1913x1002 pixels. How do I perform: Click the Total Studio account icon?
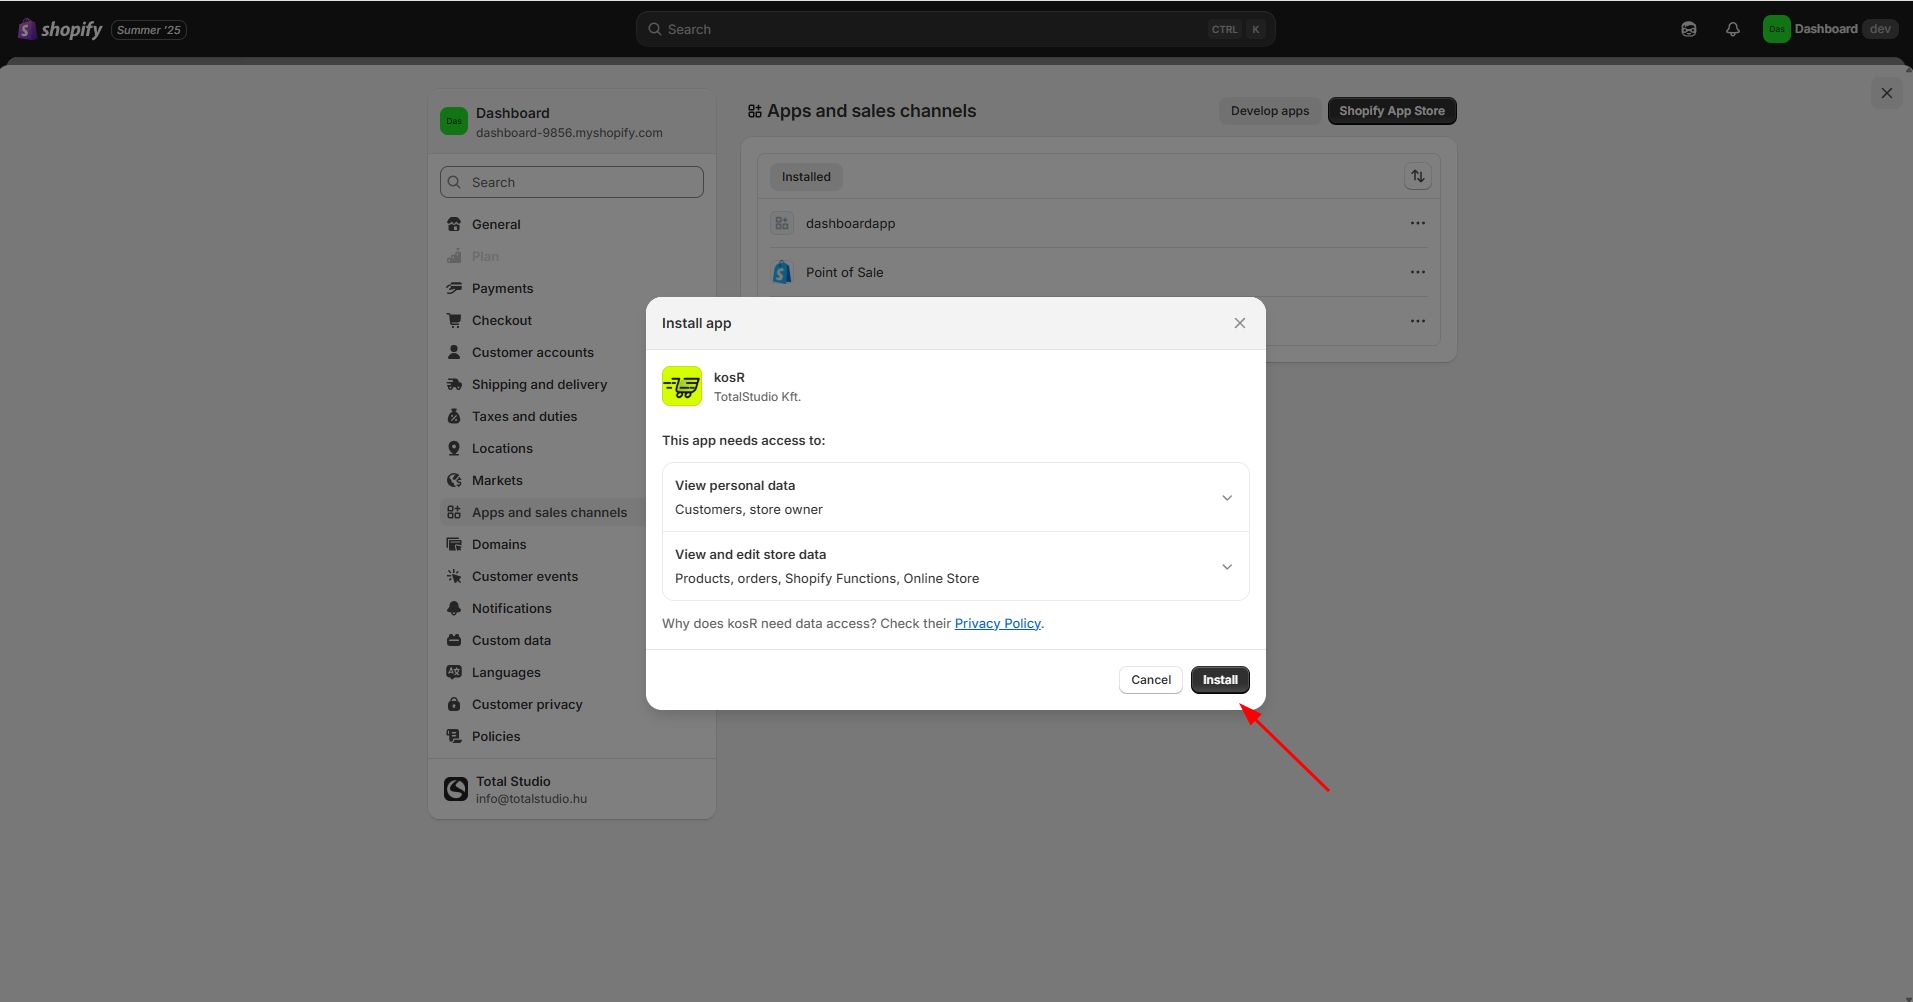(456, 789)
